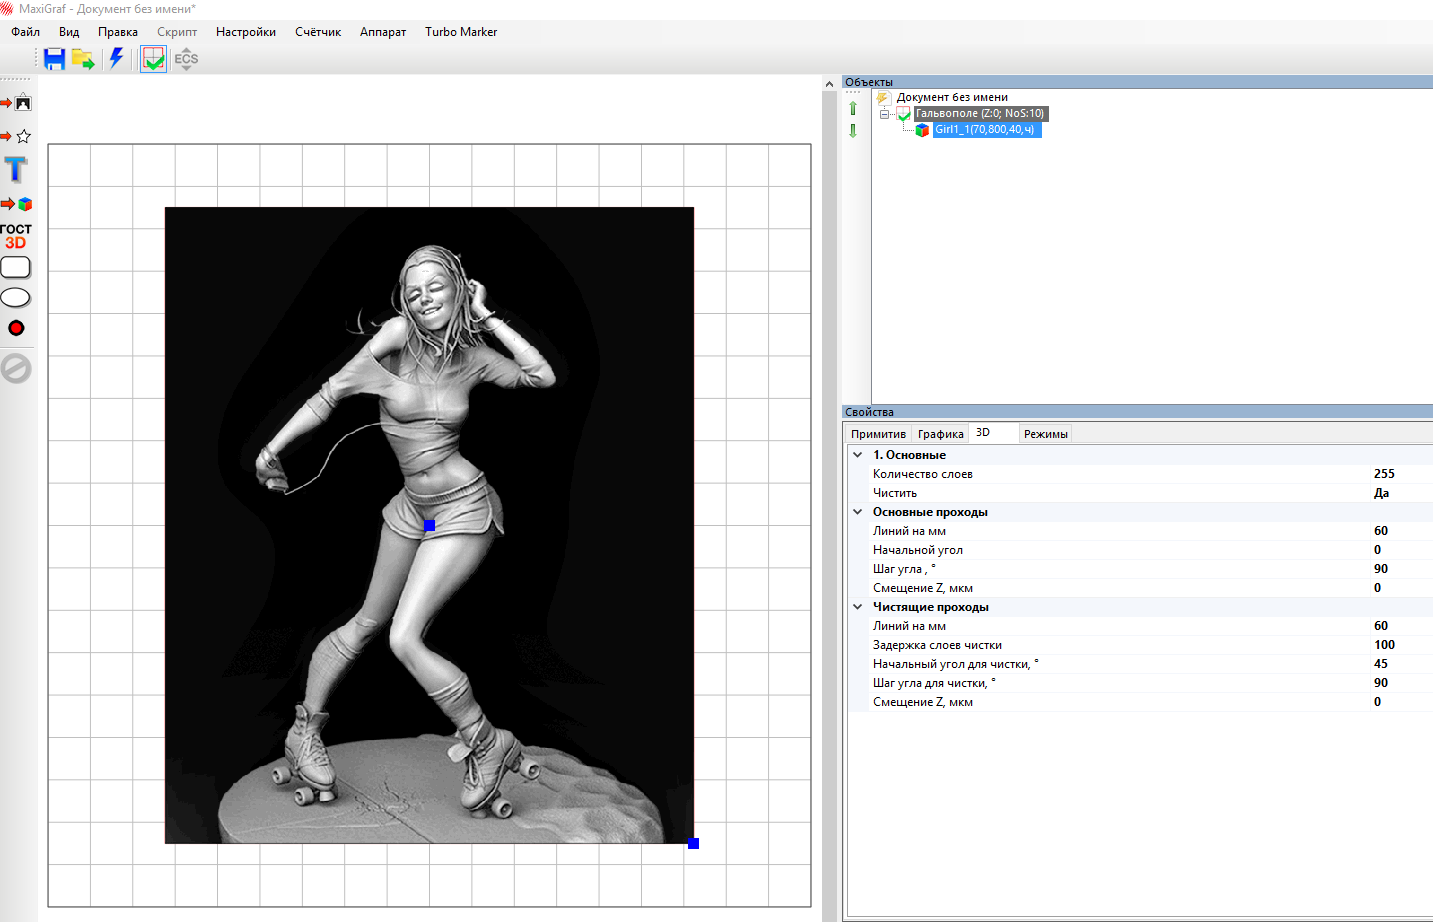Select the rounded rectangle shape tool
The height and width of the screenshot is (922, 1433).
click(16, 267)
